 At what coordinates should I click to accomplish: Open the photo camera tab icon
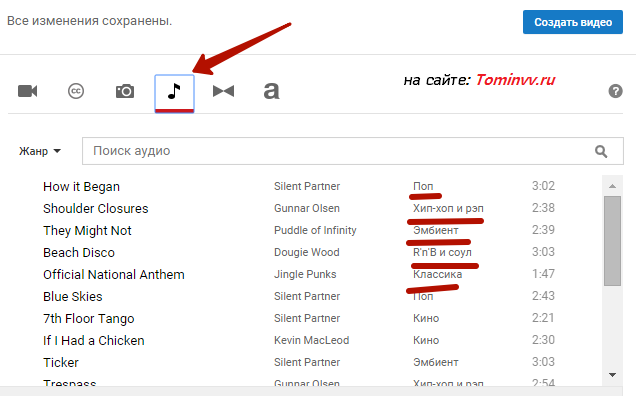point(125,91)
